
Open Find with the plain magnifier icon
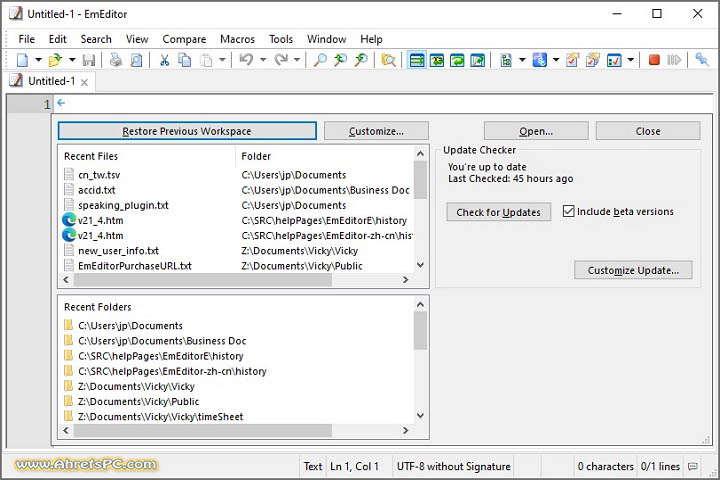click(x=320, y=60)
